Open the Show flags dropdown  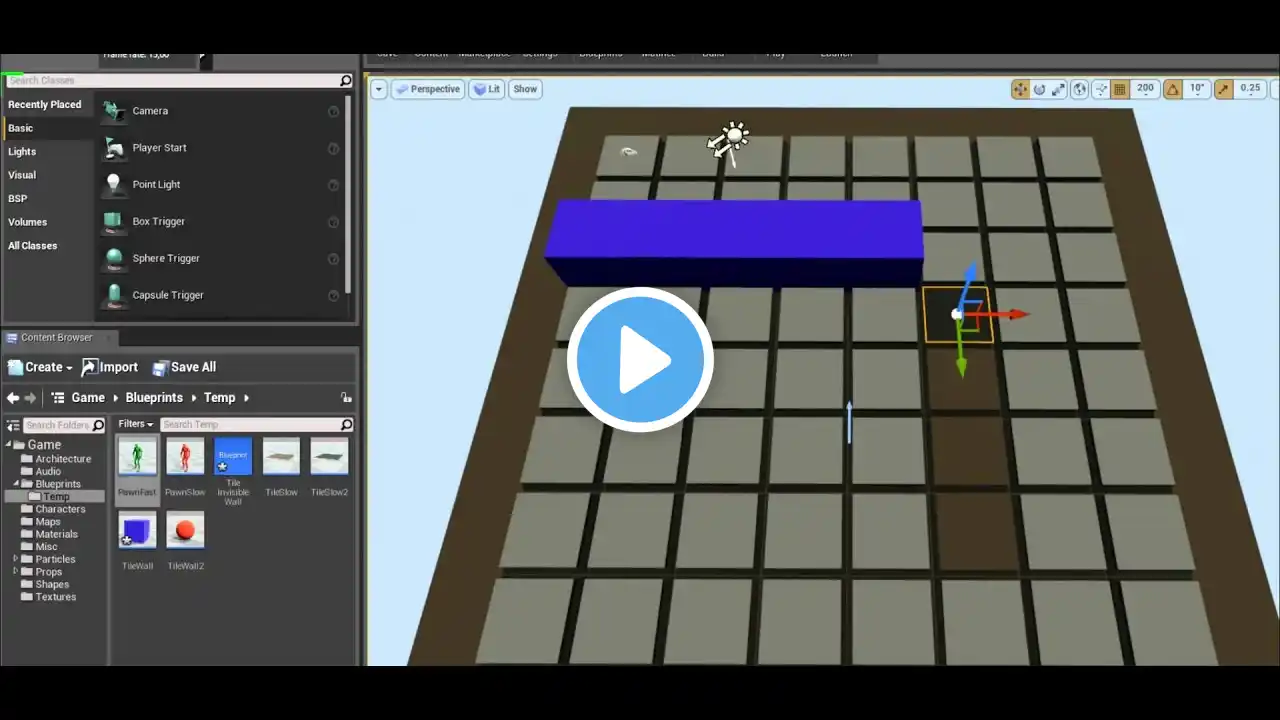pyautogui.click(x=525, y=89)
